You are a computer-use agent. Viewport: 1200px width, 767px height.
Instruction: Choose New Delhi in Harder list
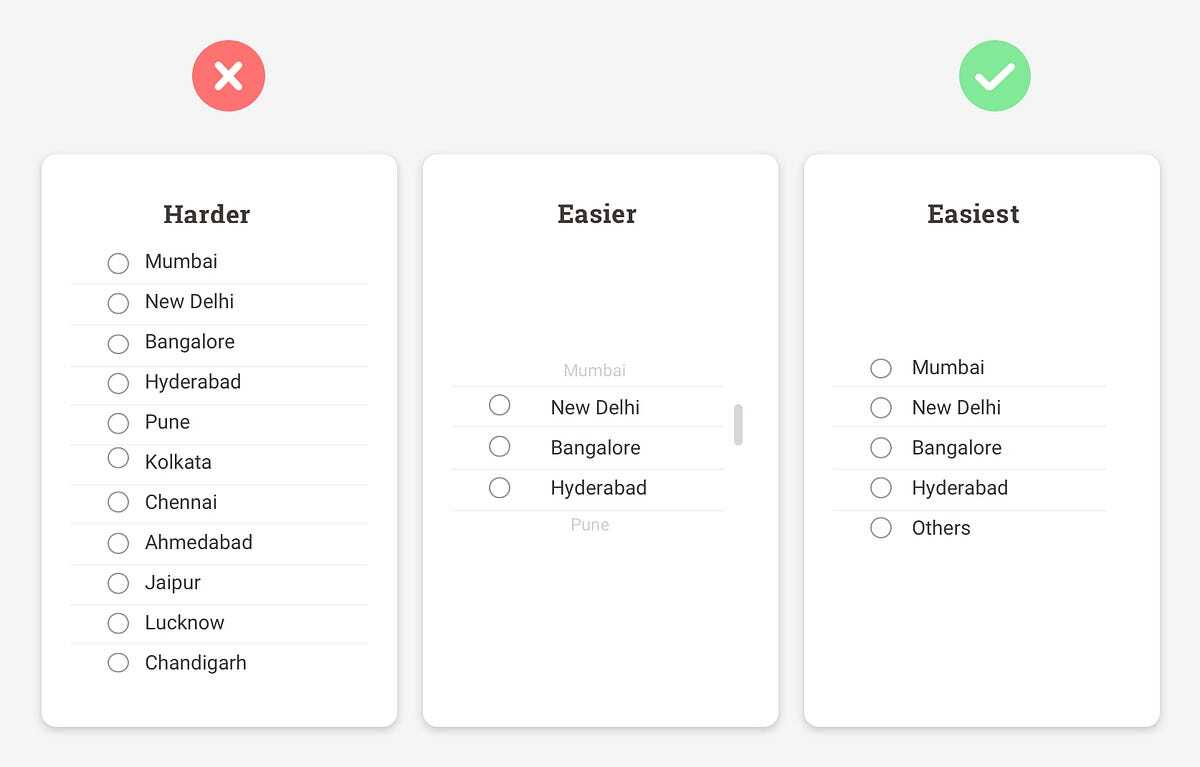pyautogui.click(x=118, y=303)
